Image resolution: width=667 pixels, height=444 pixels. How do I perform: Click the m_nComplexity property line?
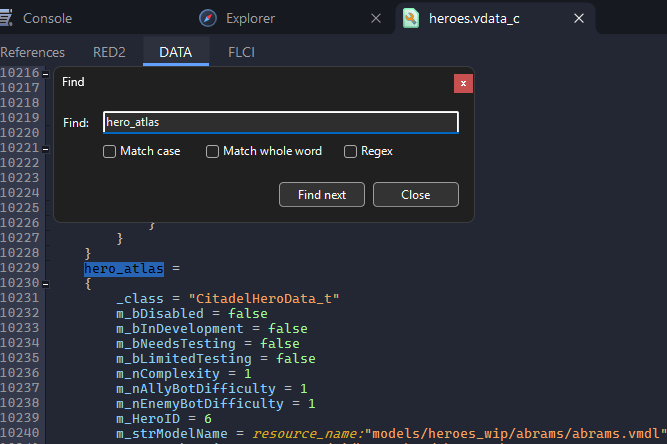(184, 374)
